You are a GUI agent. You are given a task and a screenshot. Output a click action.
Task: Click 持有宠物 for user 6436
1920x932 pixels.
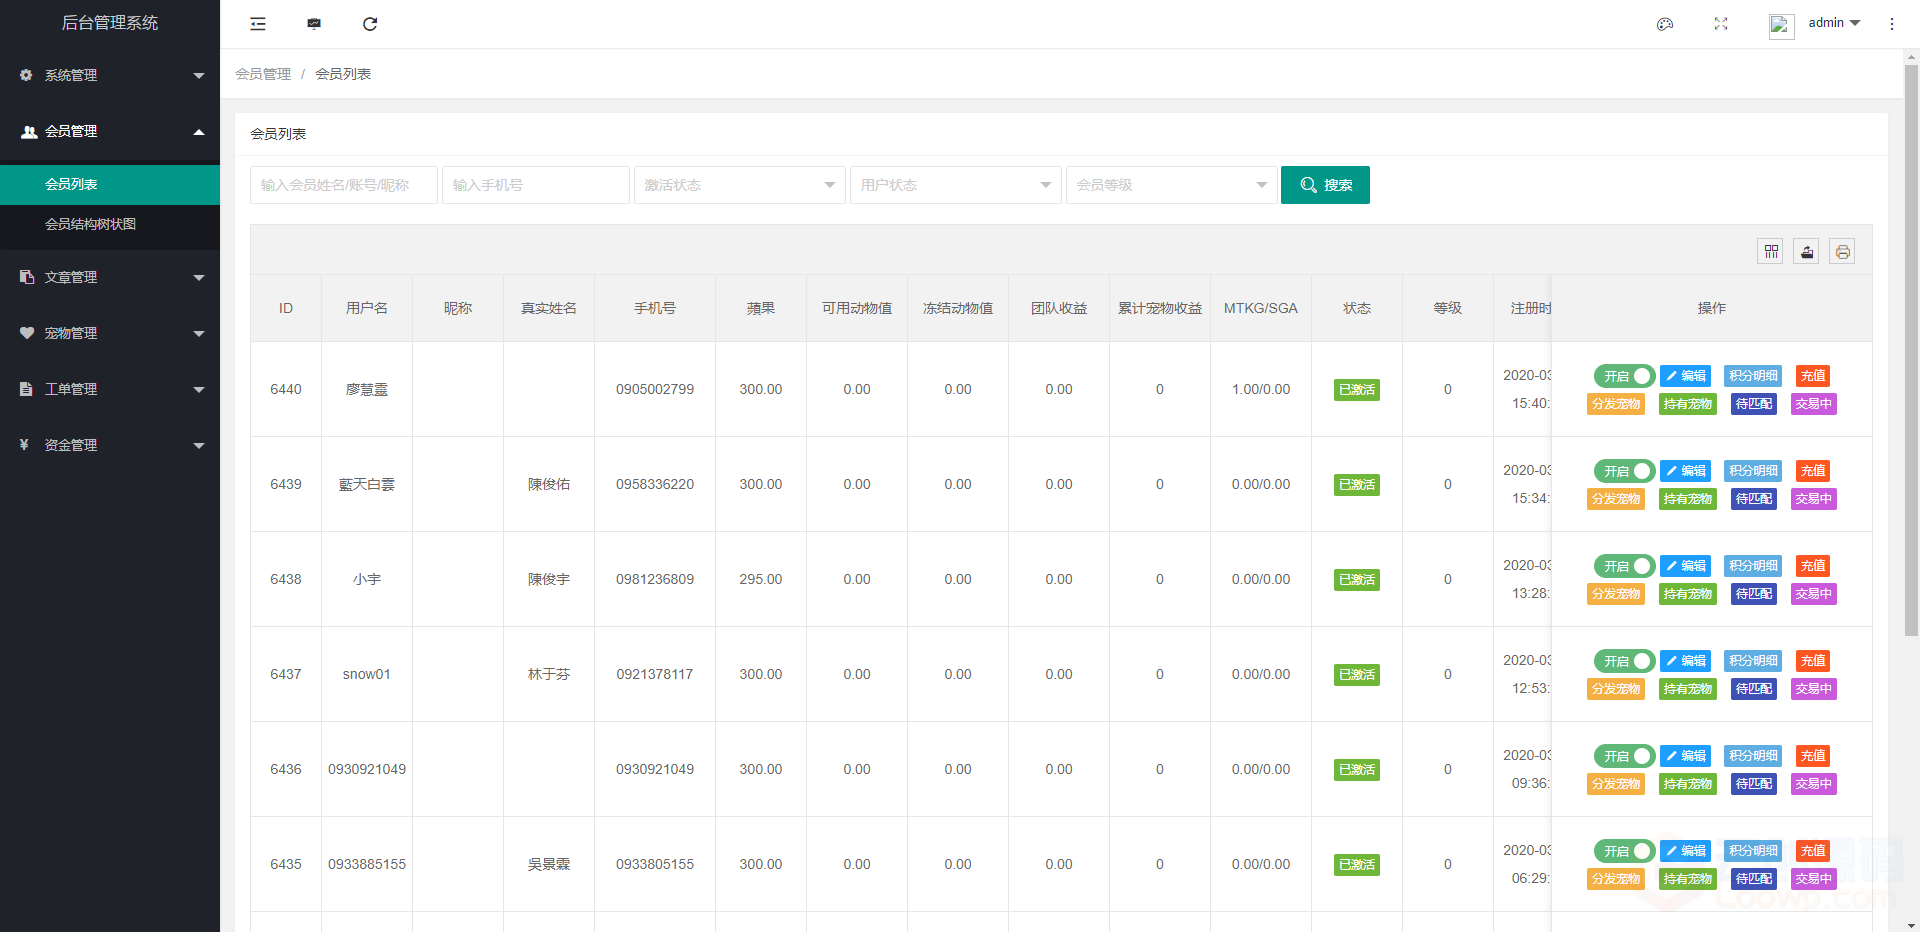1688,784
